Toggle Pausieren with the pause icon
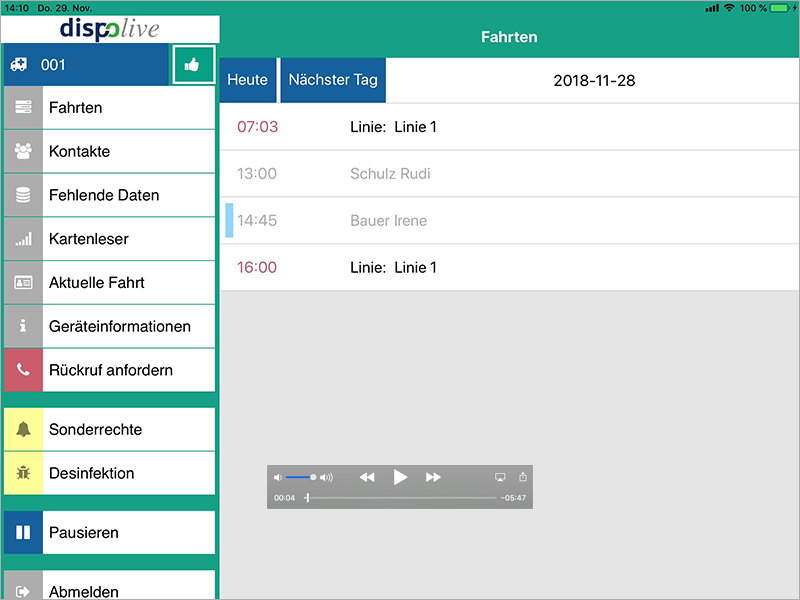The width and height of the screenshot is (800, 600). coord(23,533)
